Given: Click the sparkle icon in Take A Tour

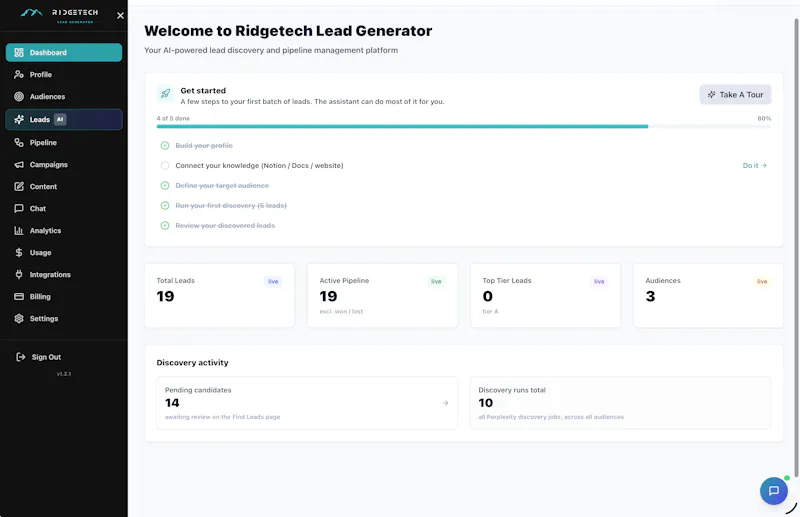Looking at the screenshot, I should [x=711, y=94].
